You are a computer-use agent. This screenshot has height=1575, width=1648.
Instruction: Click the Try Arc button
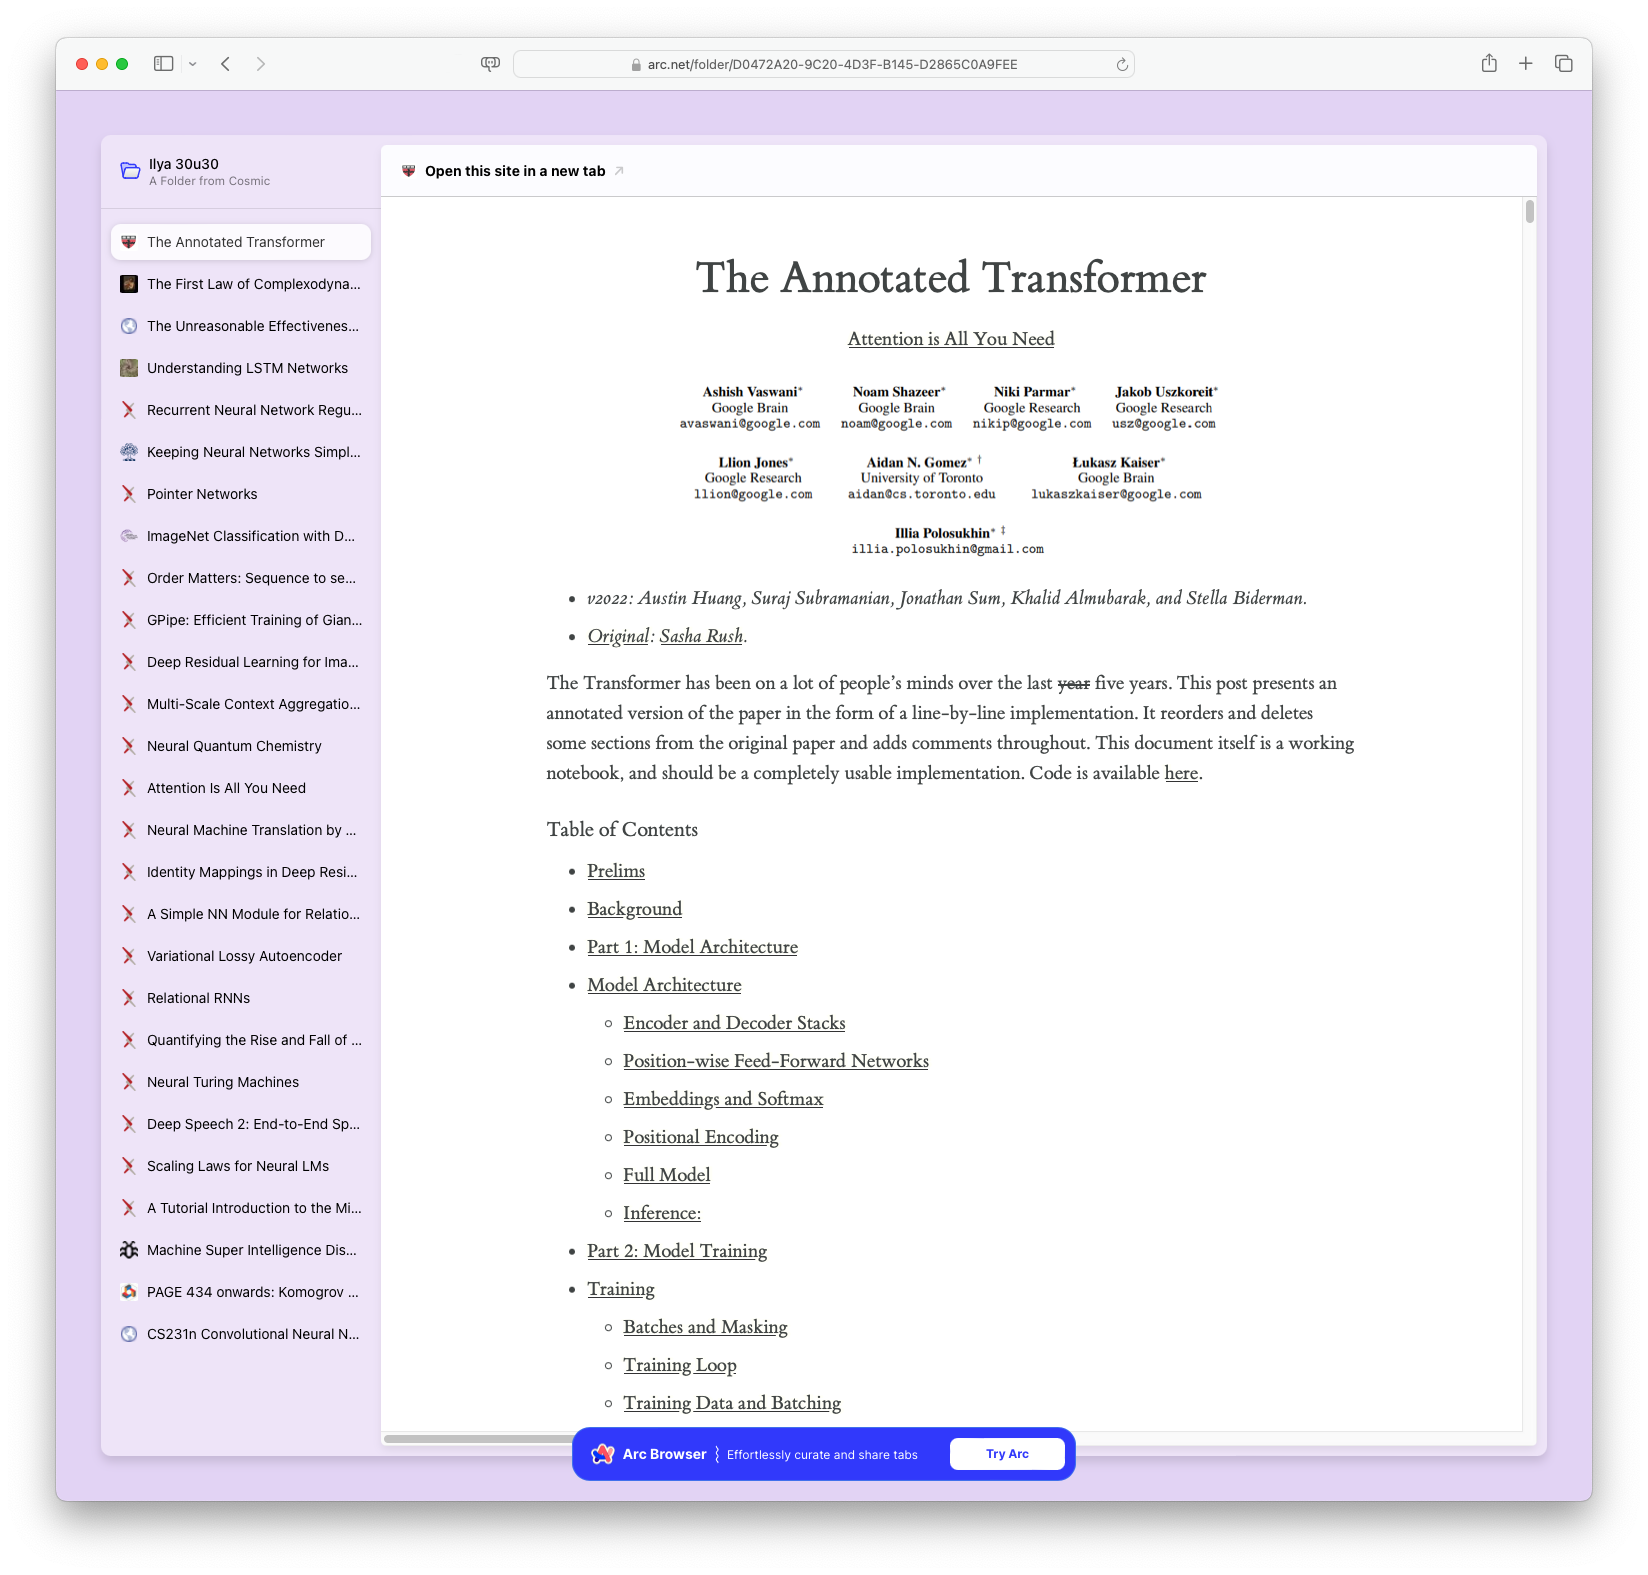pyautogui.click(x=1007, y=1453)
